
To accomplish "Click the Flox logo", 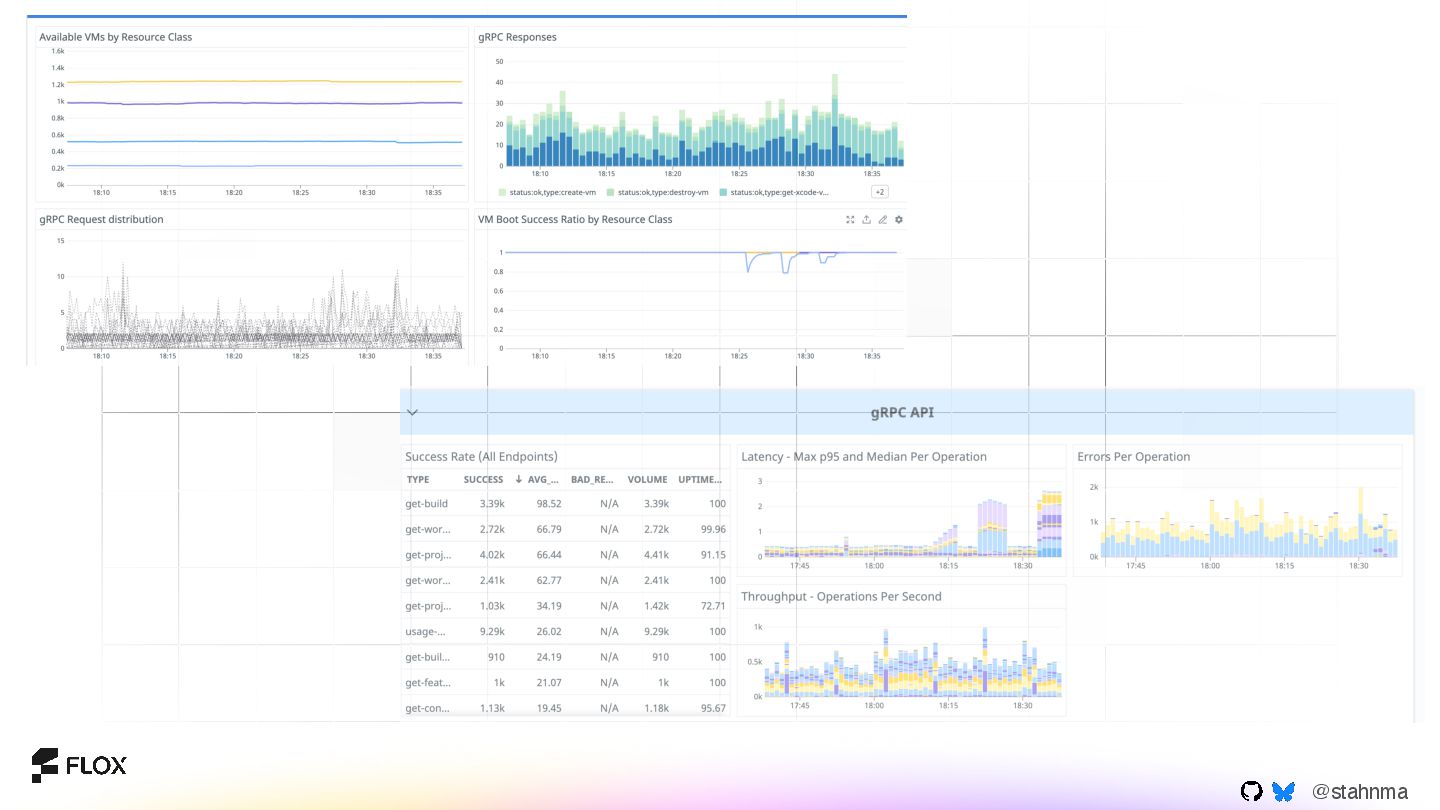I will (79, 766).
